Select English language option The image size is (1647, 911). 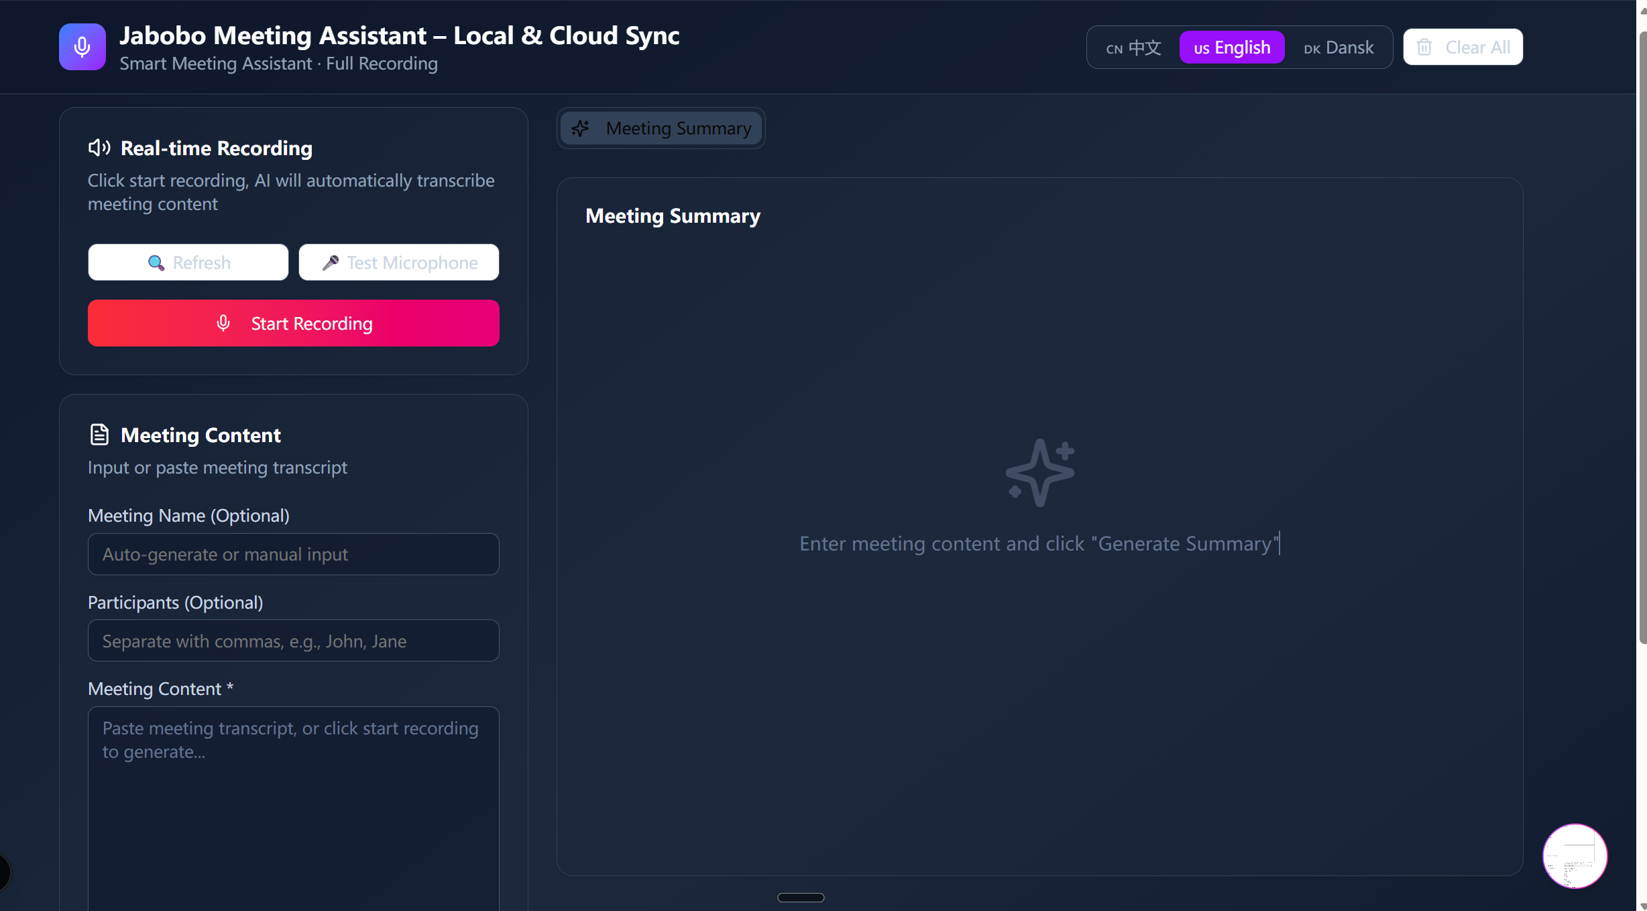[1232, 47]
